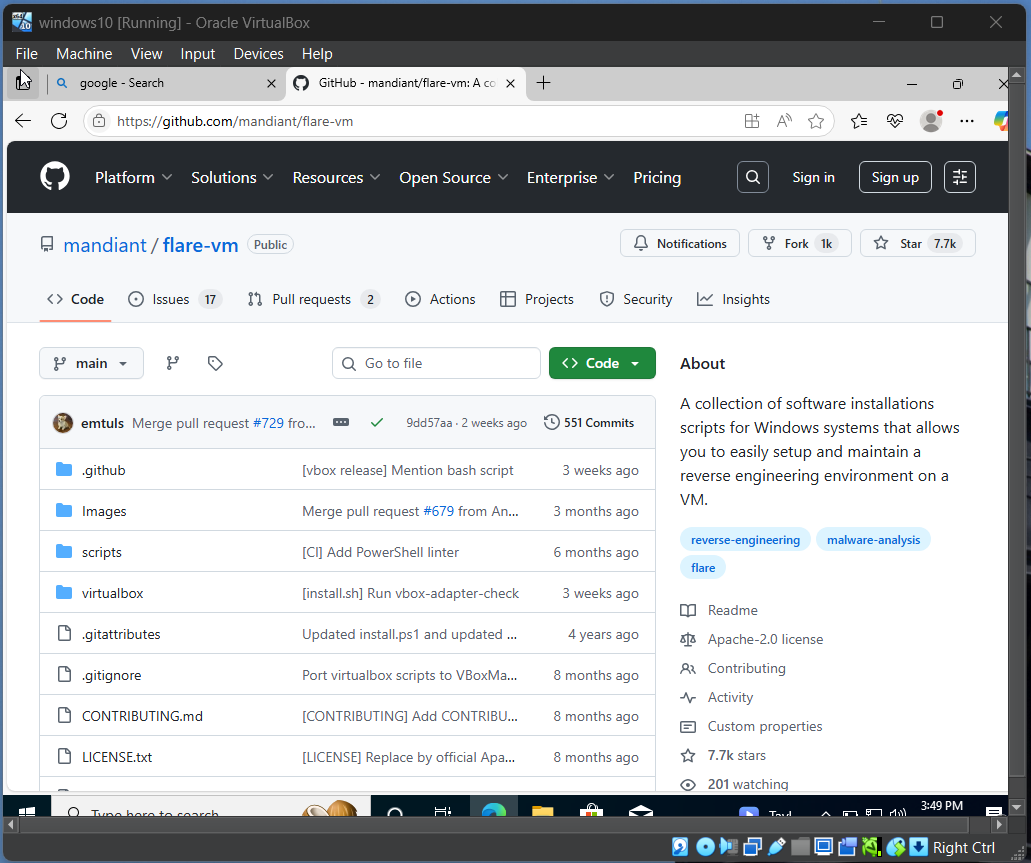Viewport: 1031px width, 863px height.
Task: Switch to the Insights tab
Action: [733, 299]
